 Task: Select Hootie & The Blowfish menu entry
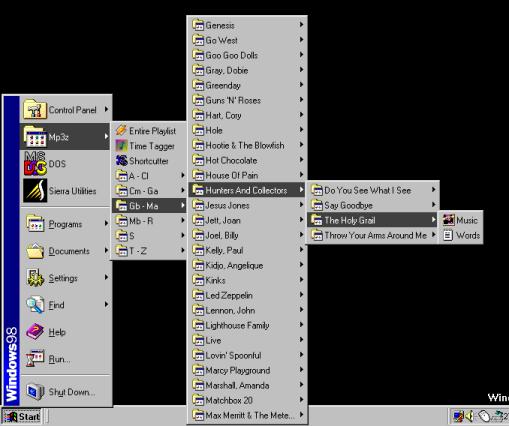(247, 145)
